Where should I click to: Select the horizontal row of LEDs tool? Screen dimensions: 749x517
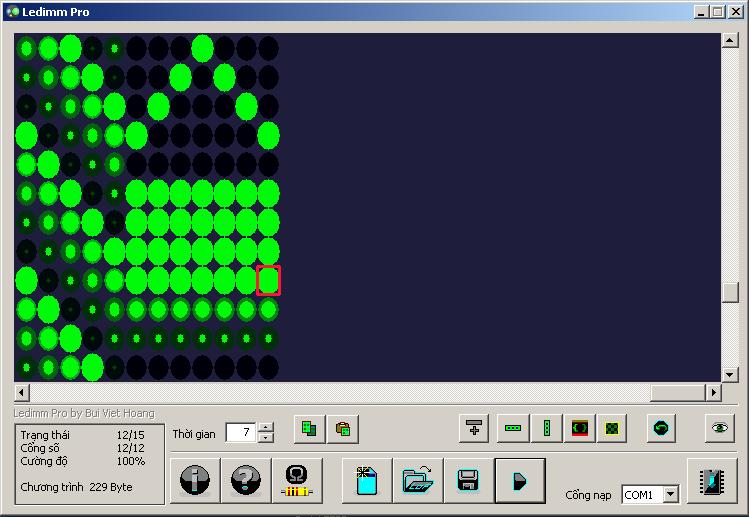[x=513, y=428]
